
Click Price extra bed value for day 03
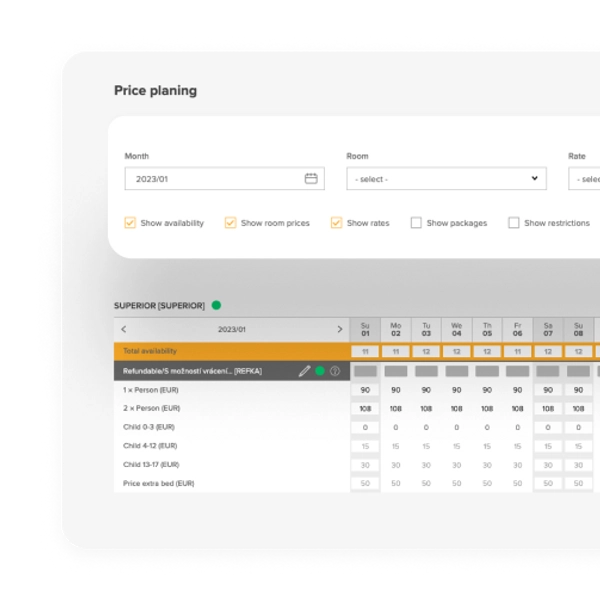pyautogui.click(x=426, y=483)
